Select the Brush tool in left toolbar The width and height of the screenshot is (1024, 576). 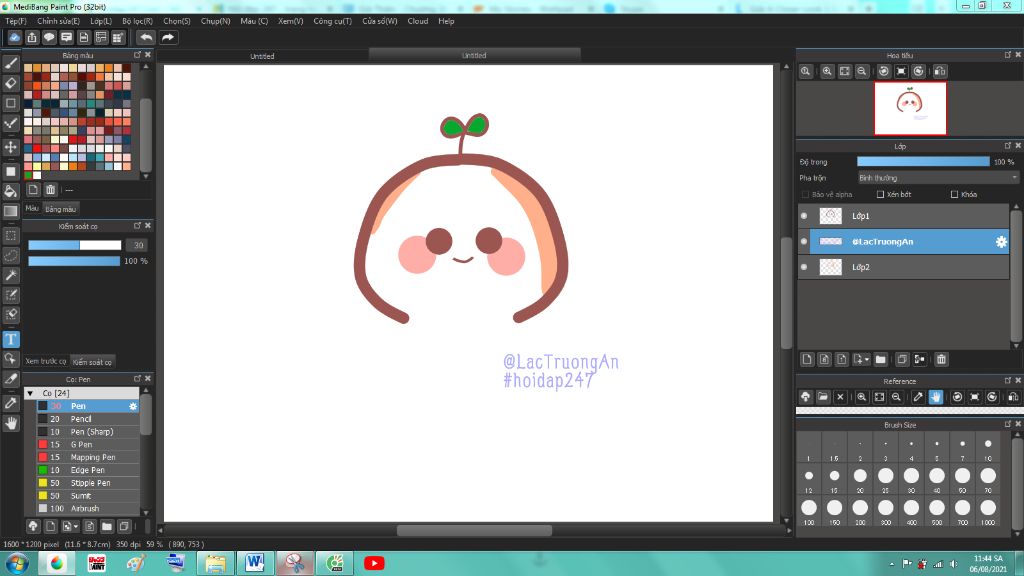click(11, 63)
